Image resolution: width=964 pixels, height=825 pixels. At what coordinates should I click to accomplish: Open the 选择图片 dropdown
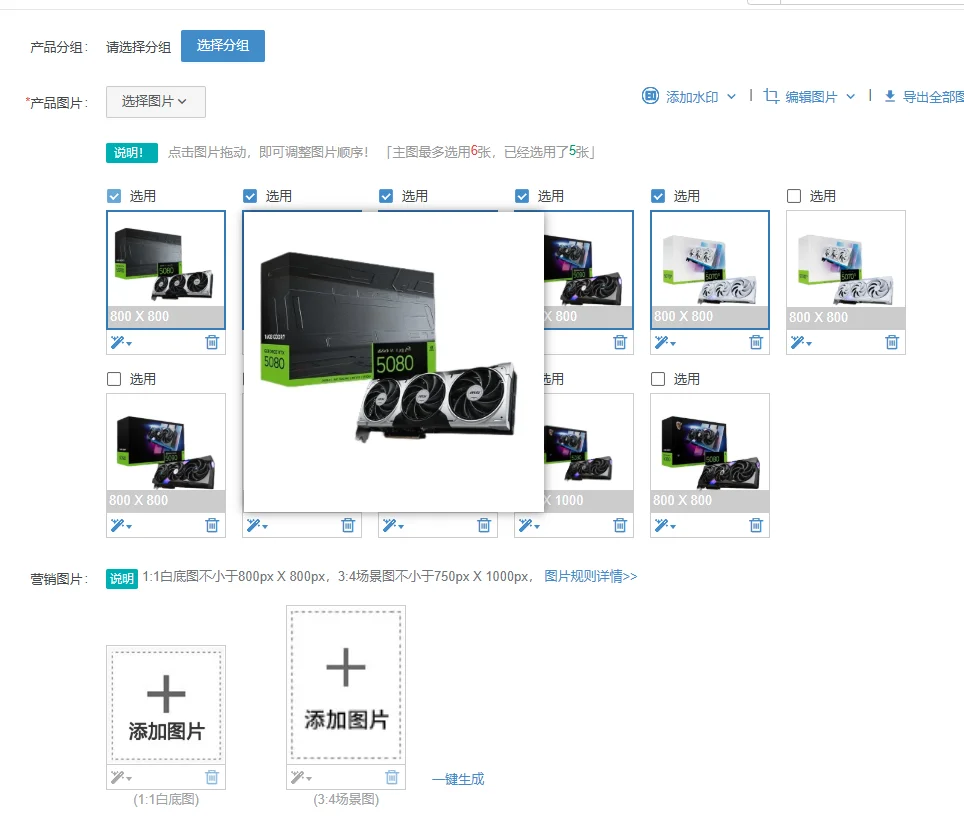156,101
